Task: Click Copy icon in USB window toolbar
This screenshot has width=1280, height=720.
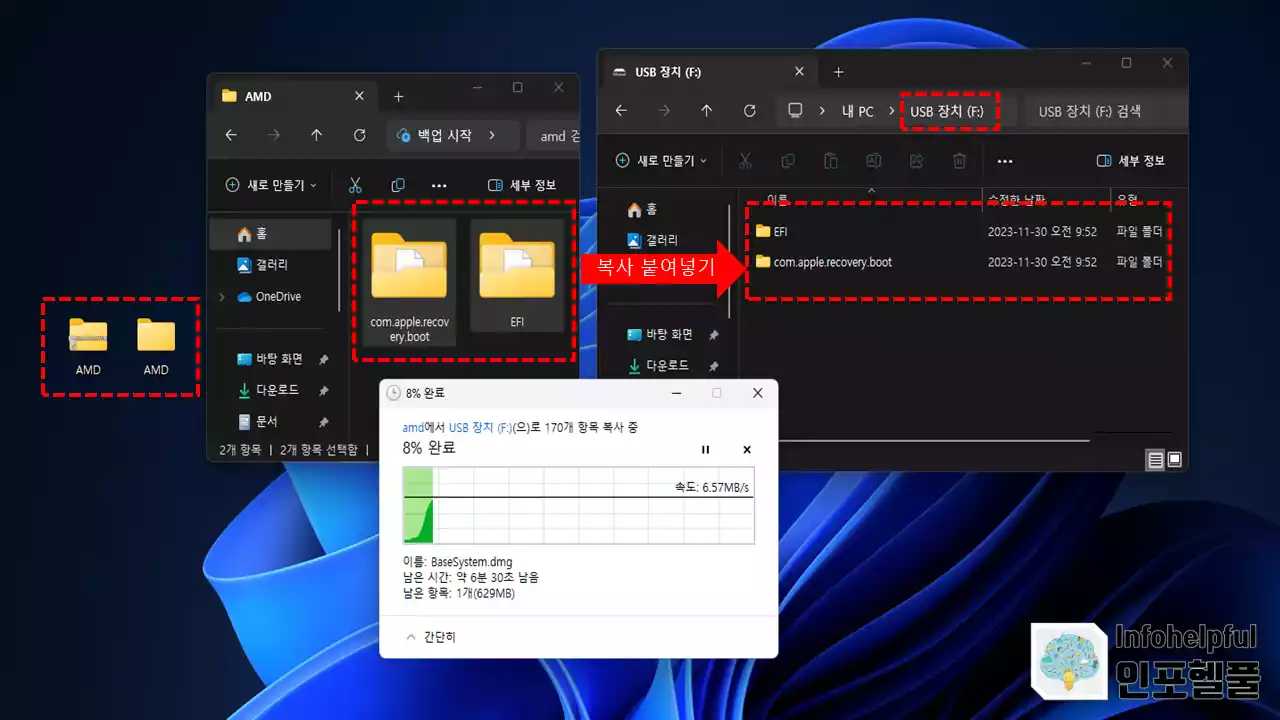Action: point(788,161)
